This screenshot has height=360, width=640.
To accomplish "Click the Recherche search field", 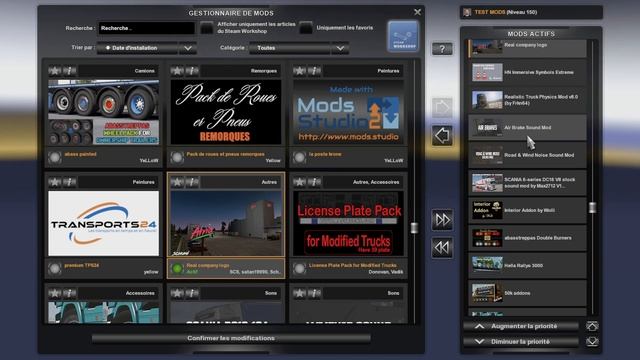I will pos(147,28).
